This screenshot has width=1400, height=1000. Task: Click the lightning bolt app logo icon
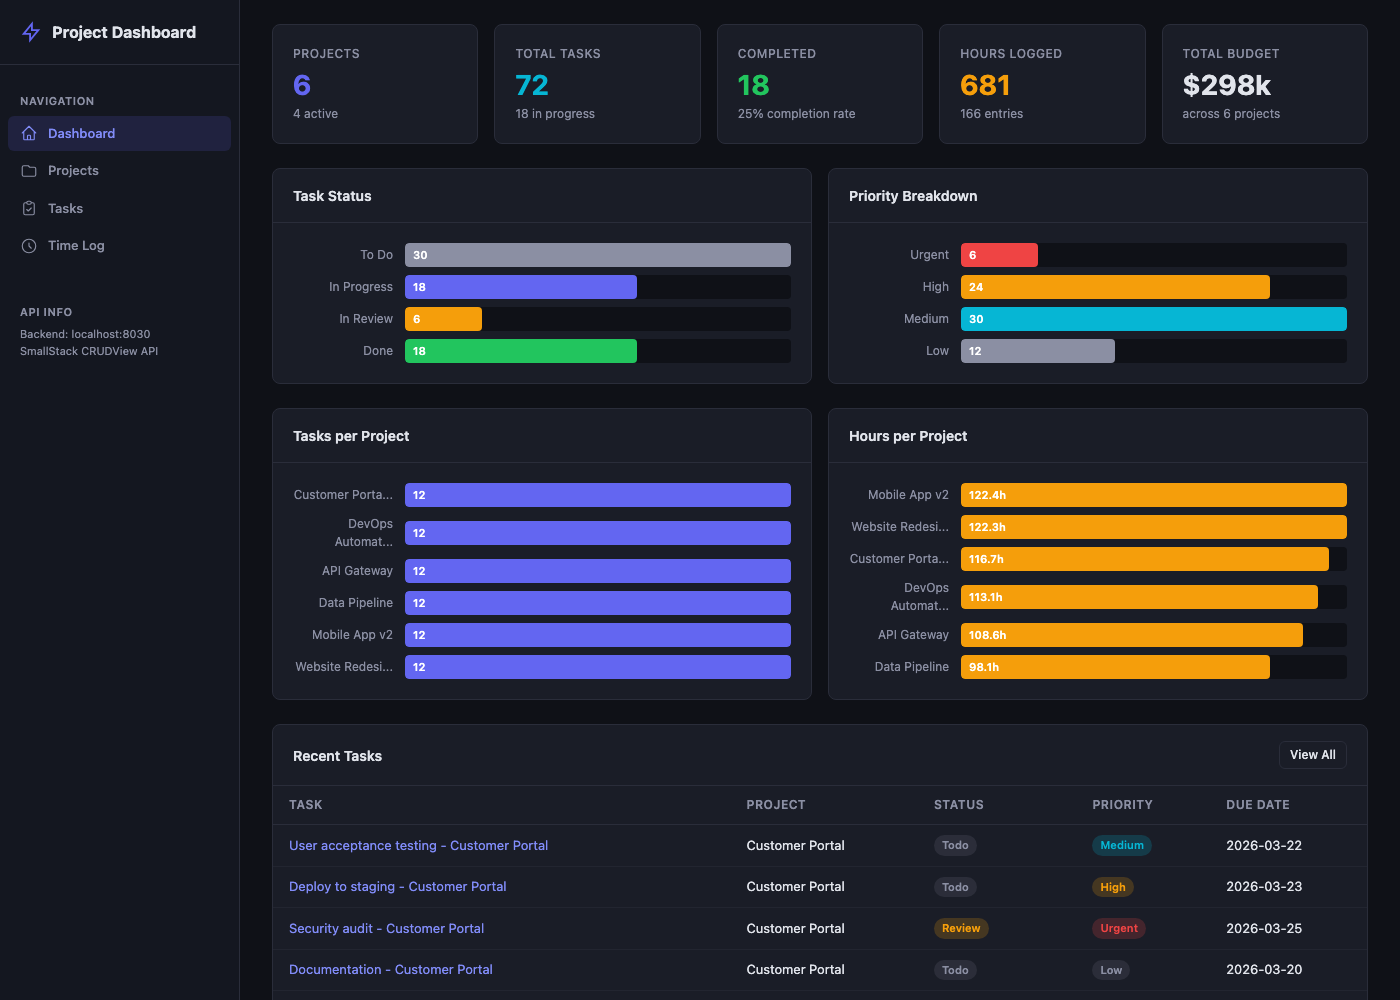pyautogui.click(x=31, y=32)
